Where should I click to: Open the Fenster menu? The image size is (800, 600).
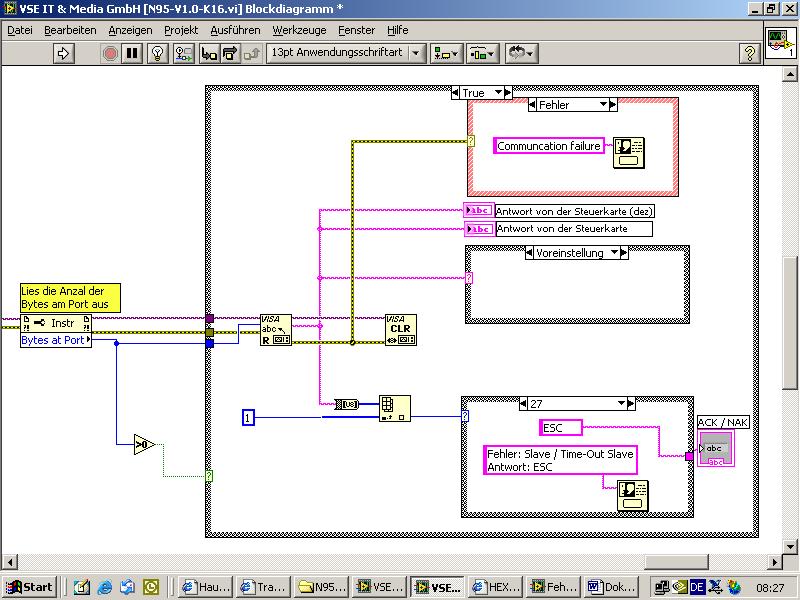(x=356, y=30)
